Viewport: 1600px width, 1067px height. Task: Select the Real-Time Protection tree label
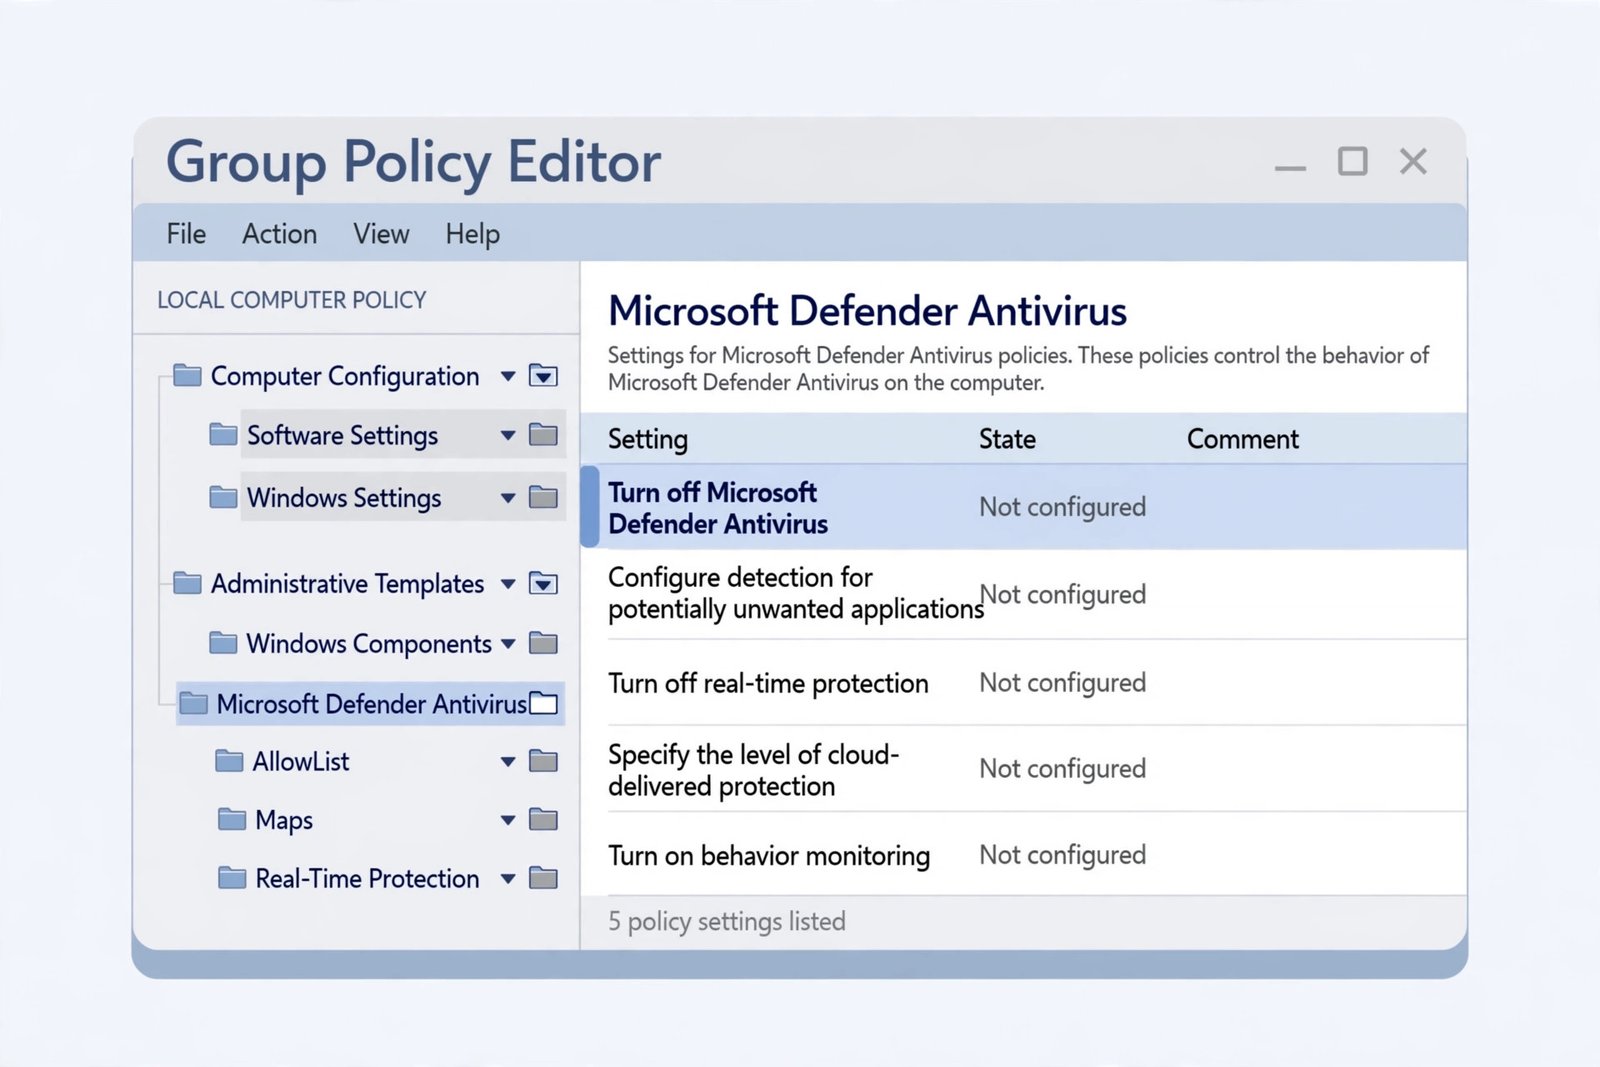[x=367, y=879]
